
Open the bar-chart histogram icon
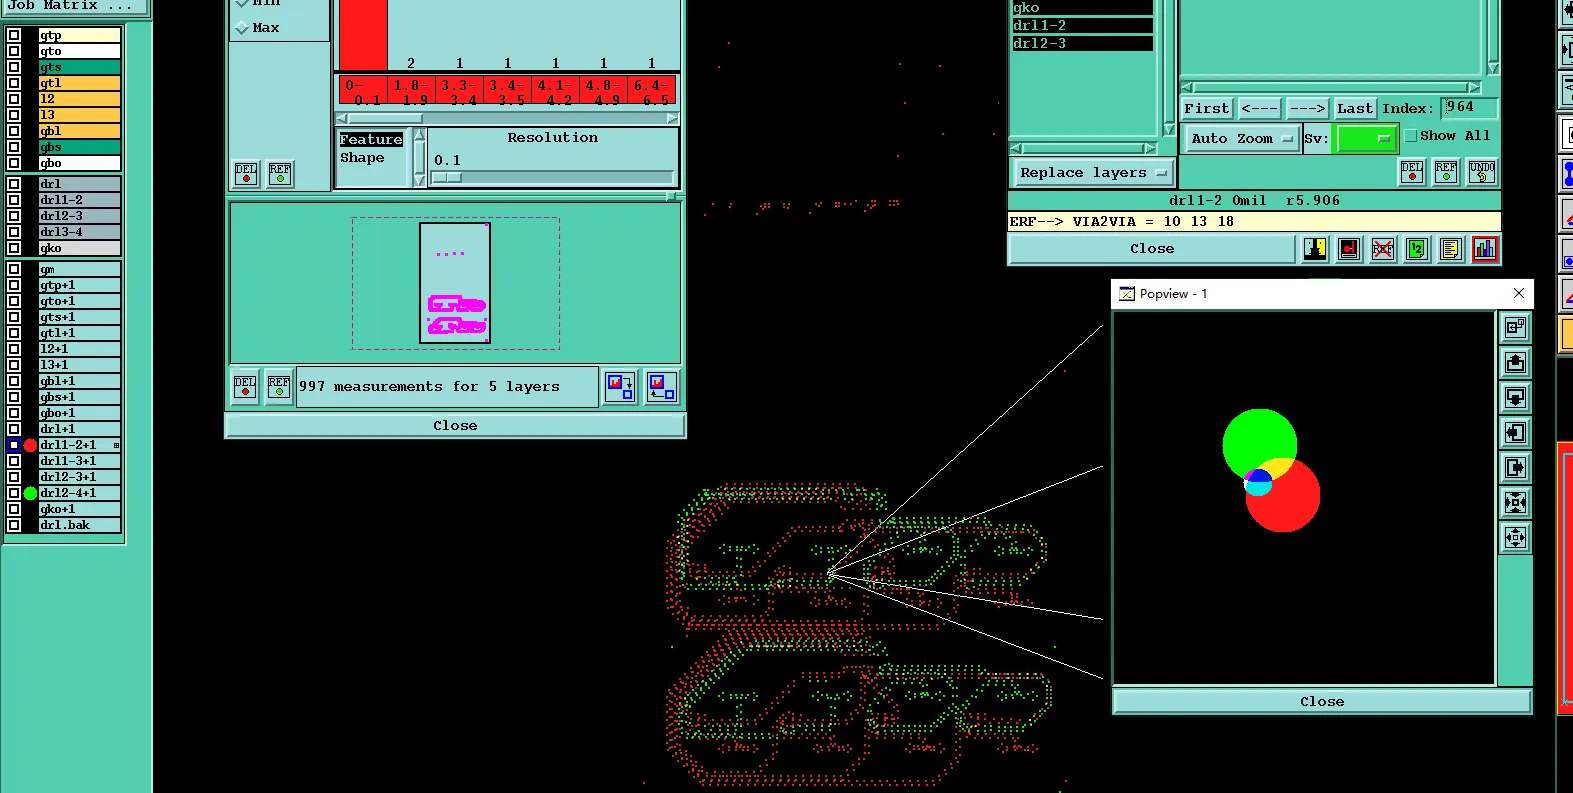(1485, 249)
